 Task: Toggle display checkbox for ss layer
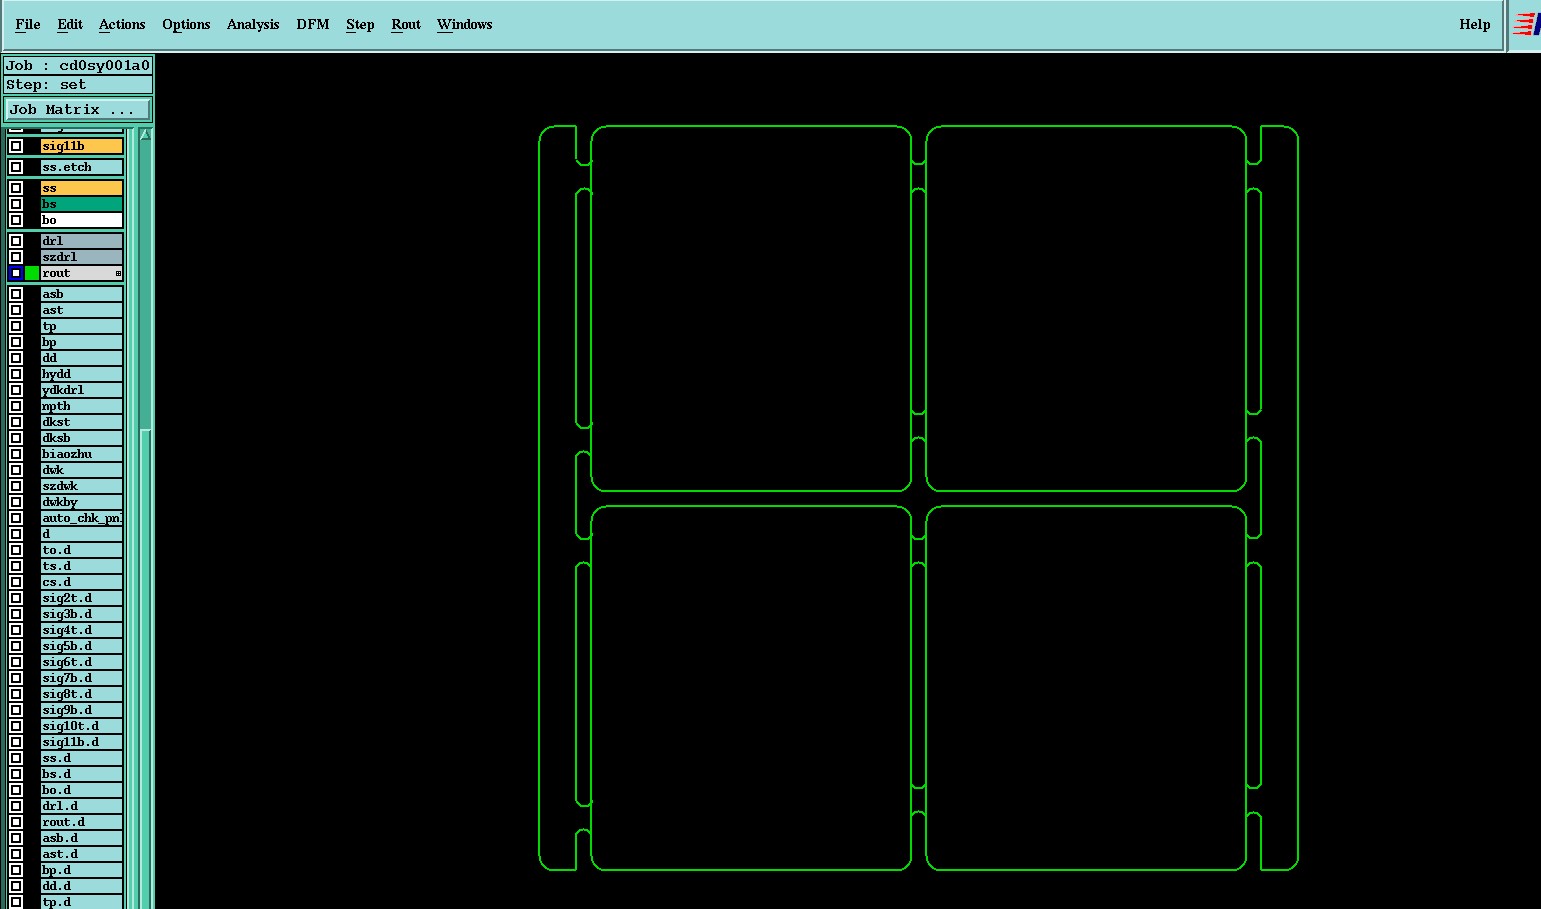(16, 188)
